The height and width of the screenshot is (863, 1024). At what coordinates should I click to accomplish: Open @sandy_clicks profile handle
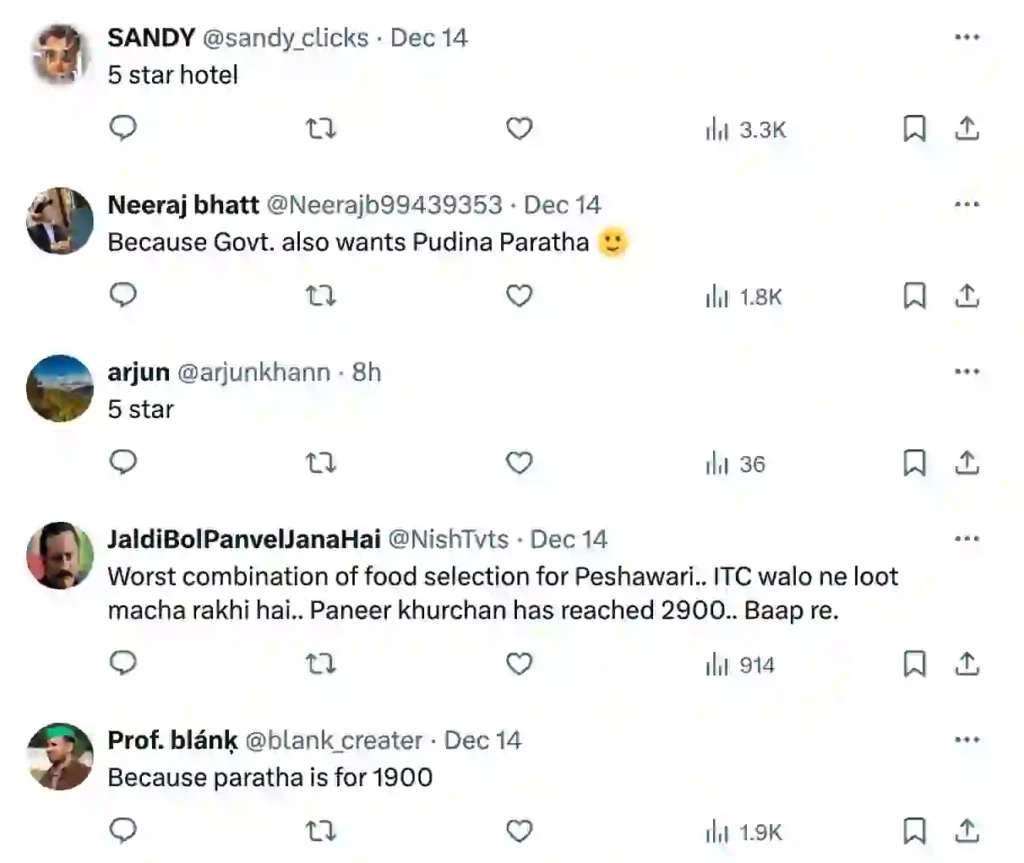[x=285, y=38]
